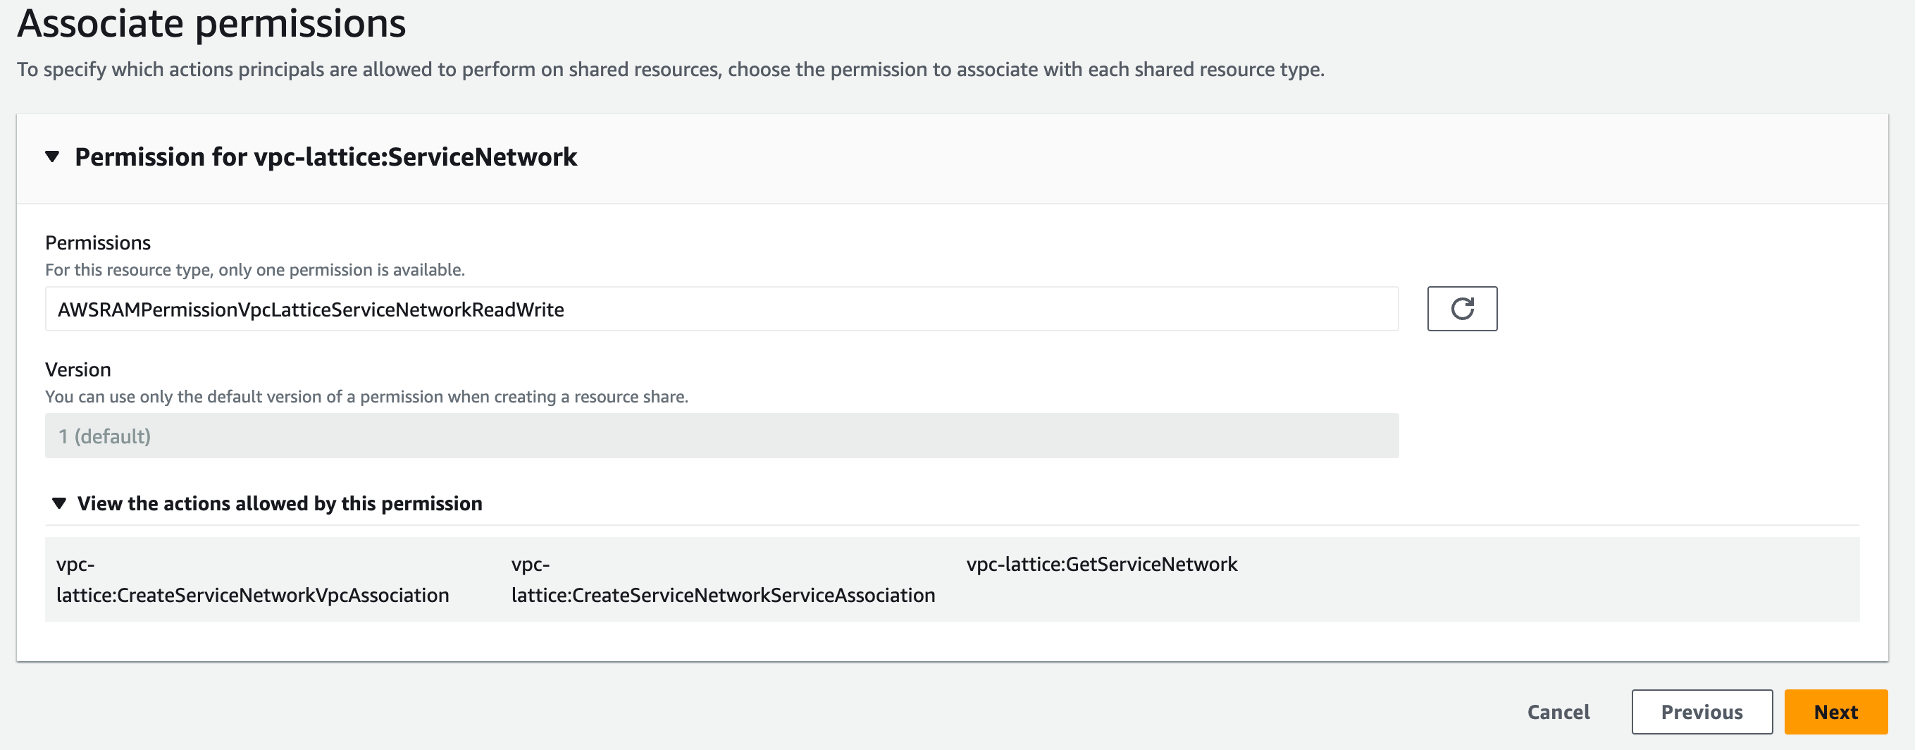Click the Previous button

click(x=1702, y=712)
